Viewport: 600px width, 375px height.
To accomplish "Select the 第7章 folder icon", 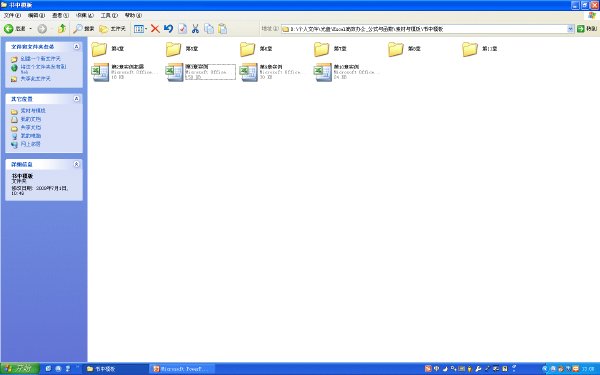I will 321,49.
